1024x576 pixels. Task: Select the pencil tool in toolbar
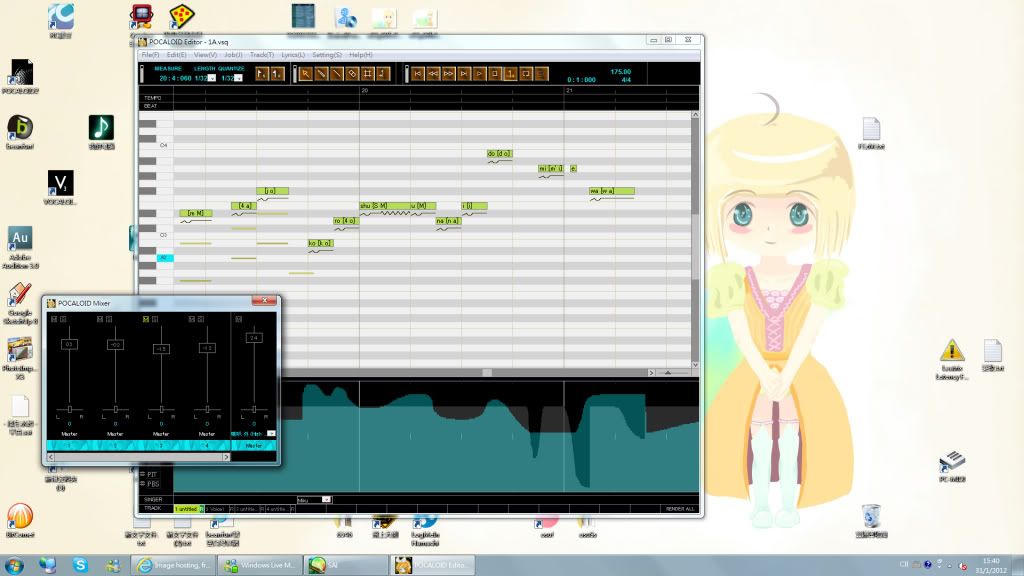coord(322,74)
